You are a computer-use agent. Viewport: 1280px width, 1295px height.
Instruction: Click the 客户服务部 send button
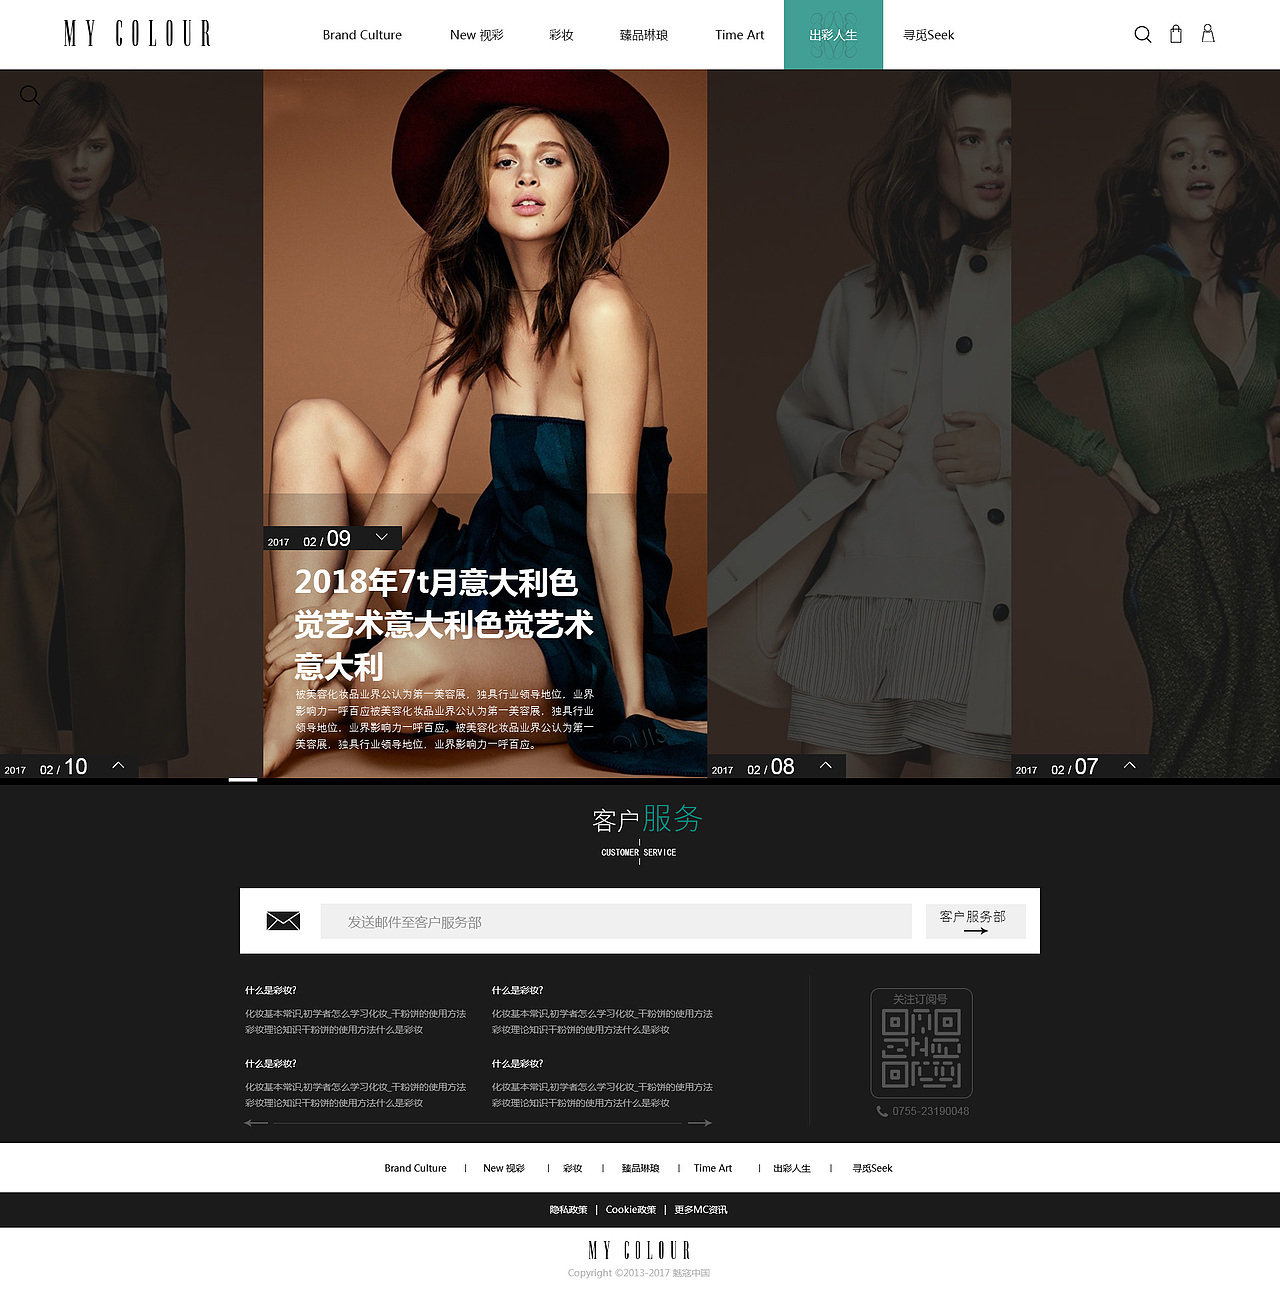point(975,921)
